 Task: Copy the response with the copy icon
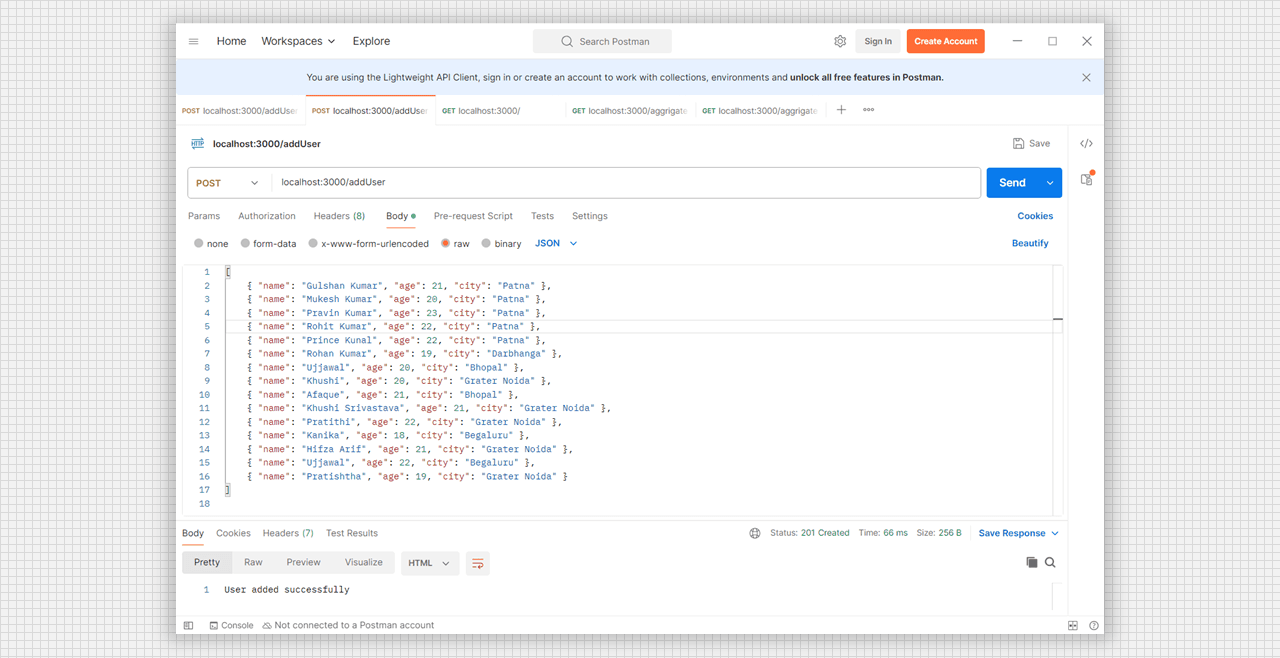pos(1031,563)
